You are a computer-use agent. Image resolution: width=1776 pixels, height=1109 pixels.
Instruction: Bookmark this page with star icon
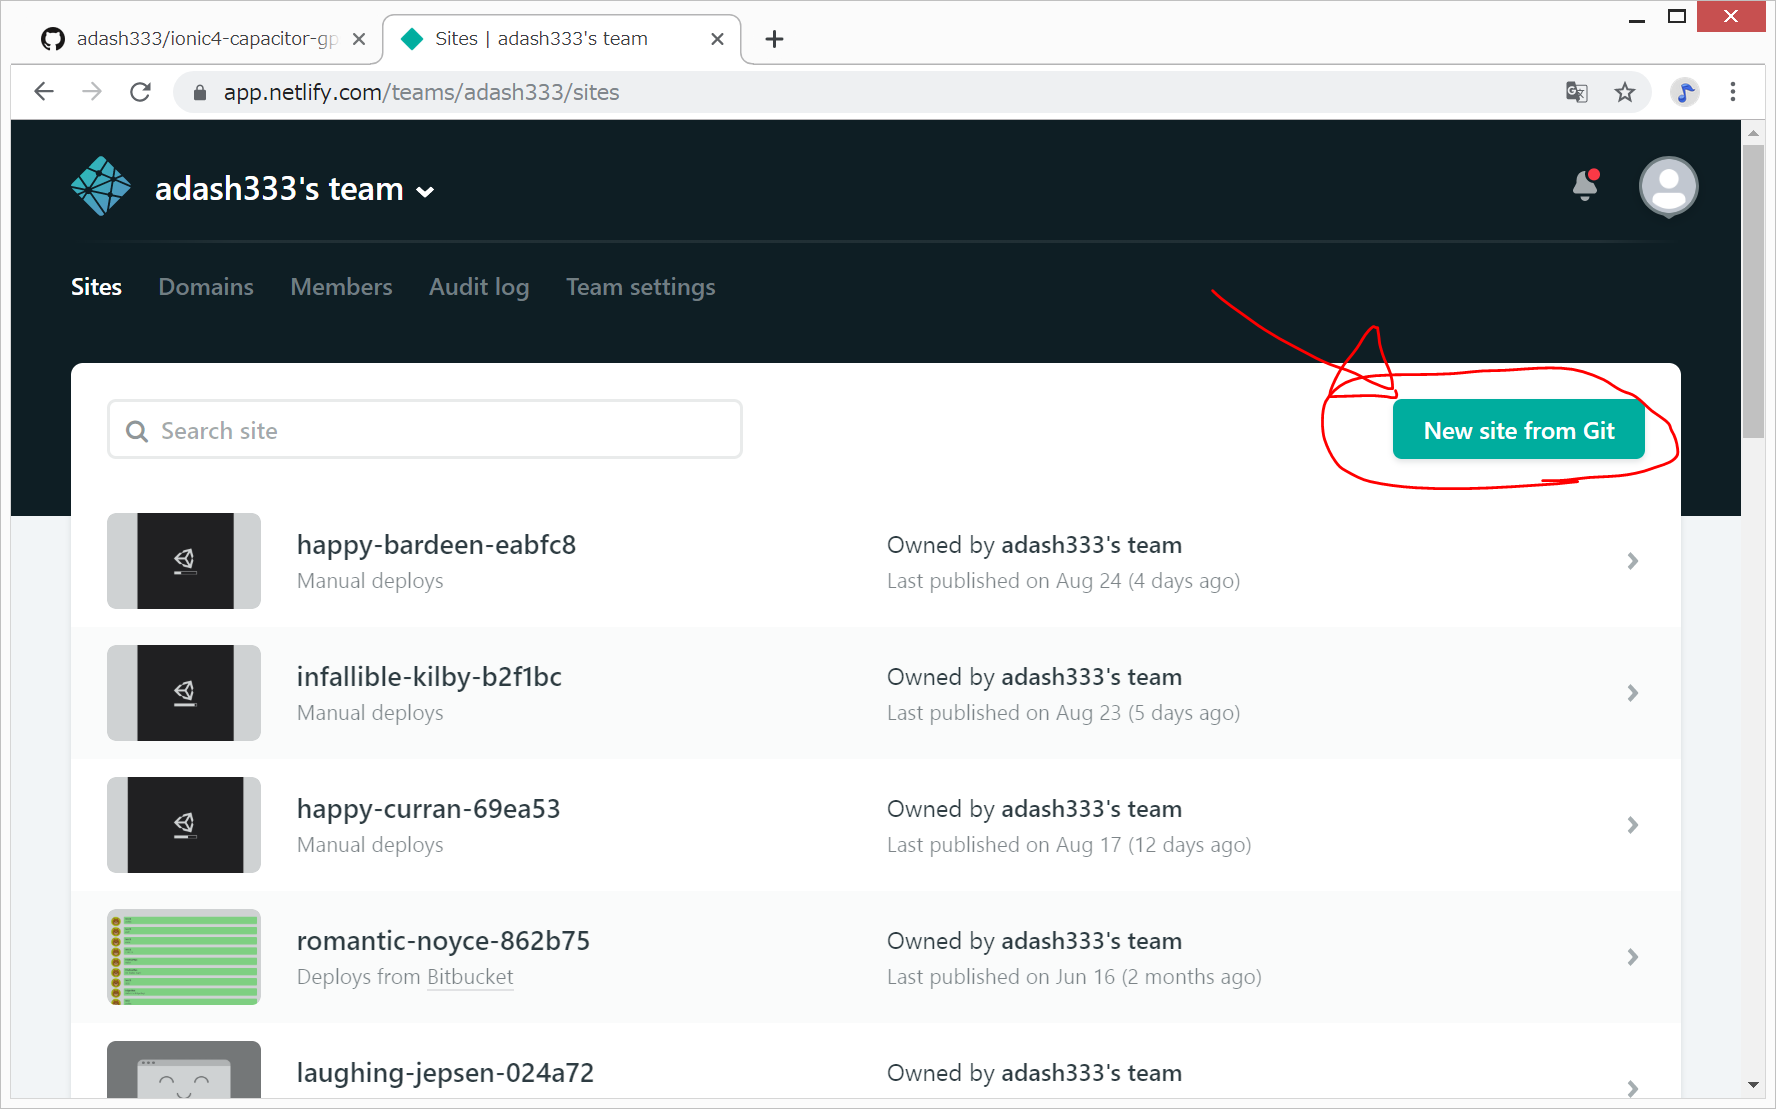(x=1625, y=92)
